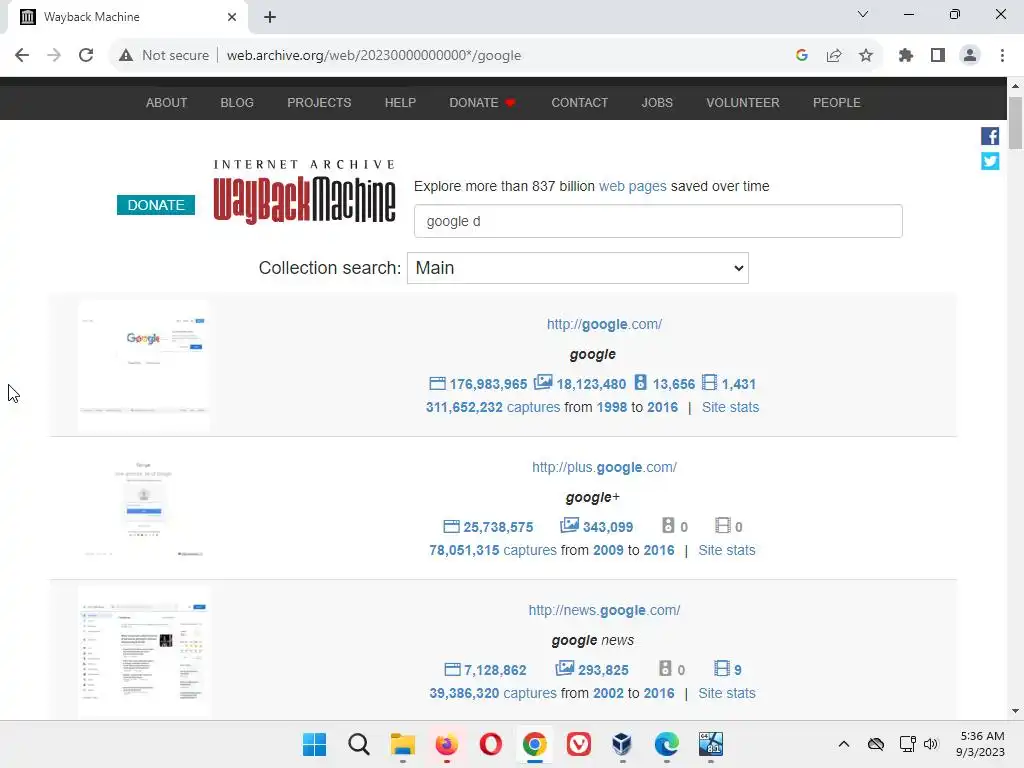The image size is (1024, 768).
Task: Click the search box containing 'google d'
Action: tap(658, 221)
